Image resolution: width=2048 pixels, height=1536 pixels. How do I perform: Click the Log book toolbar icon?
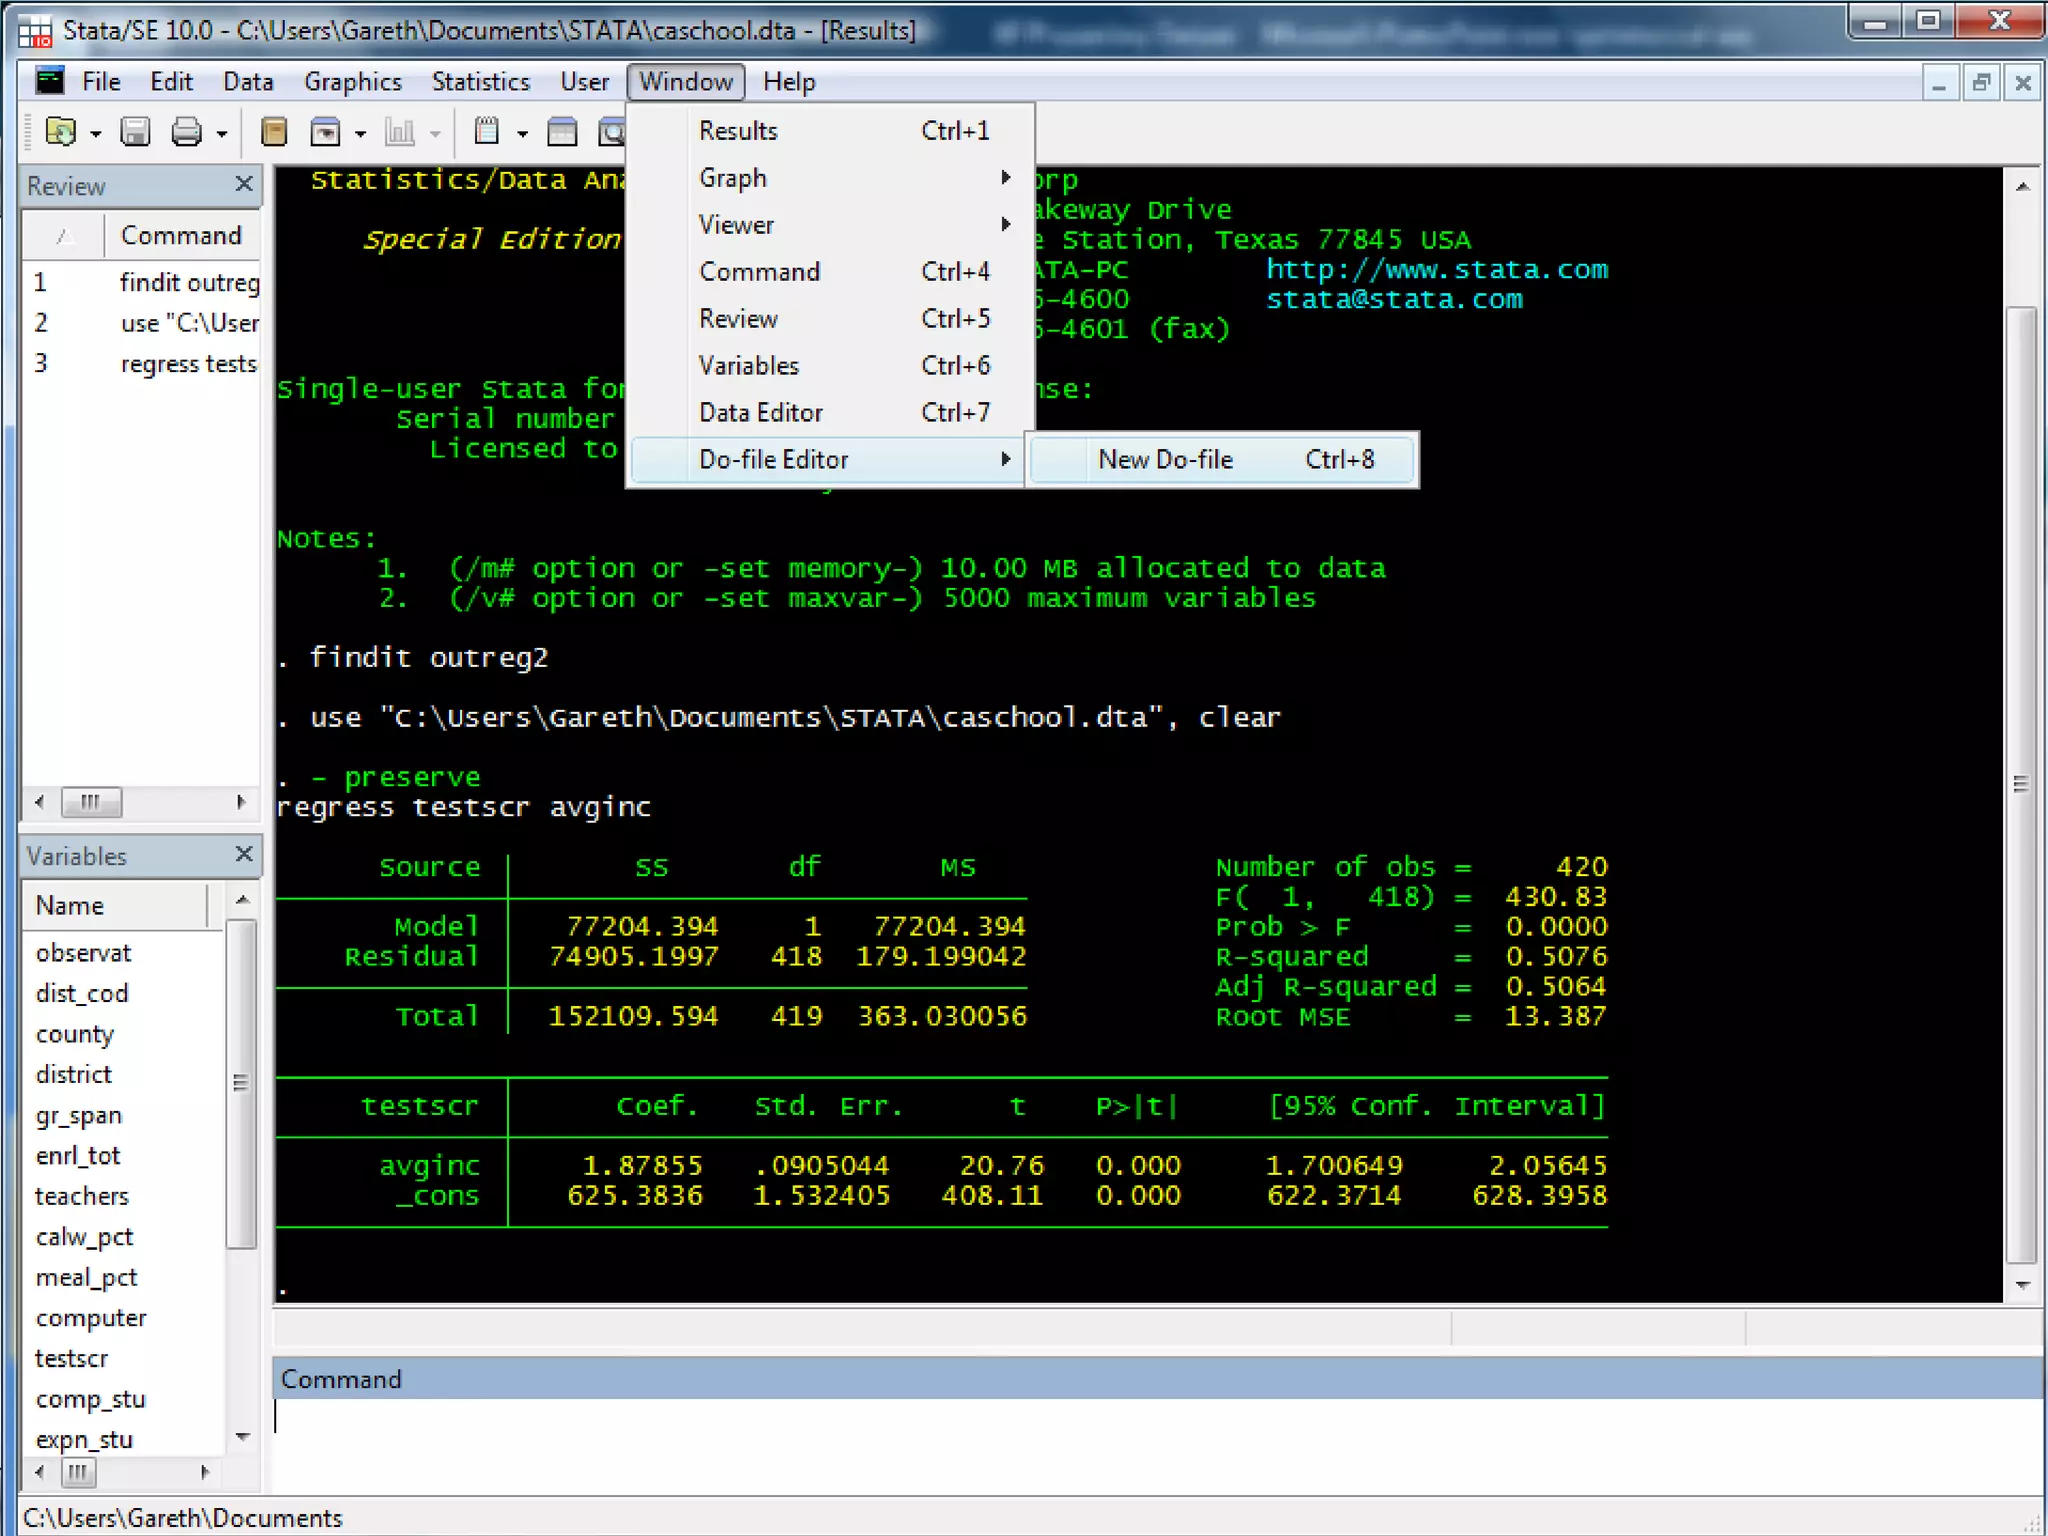(274, 132)
